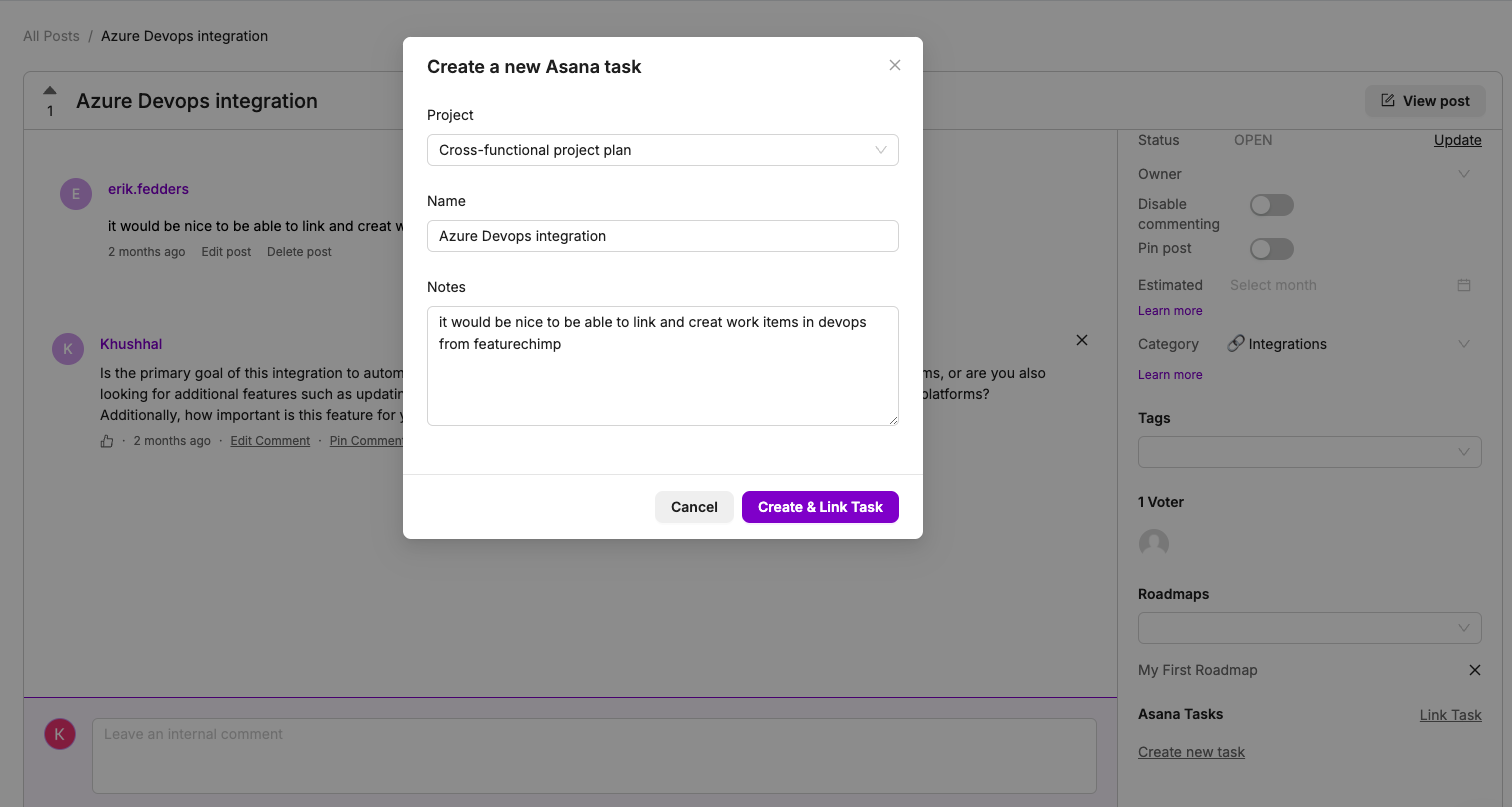
Task: Open the Project dropdown in the dialog
Action: click(x=662, y=150)
